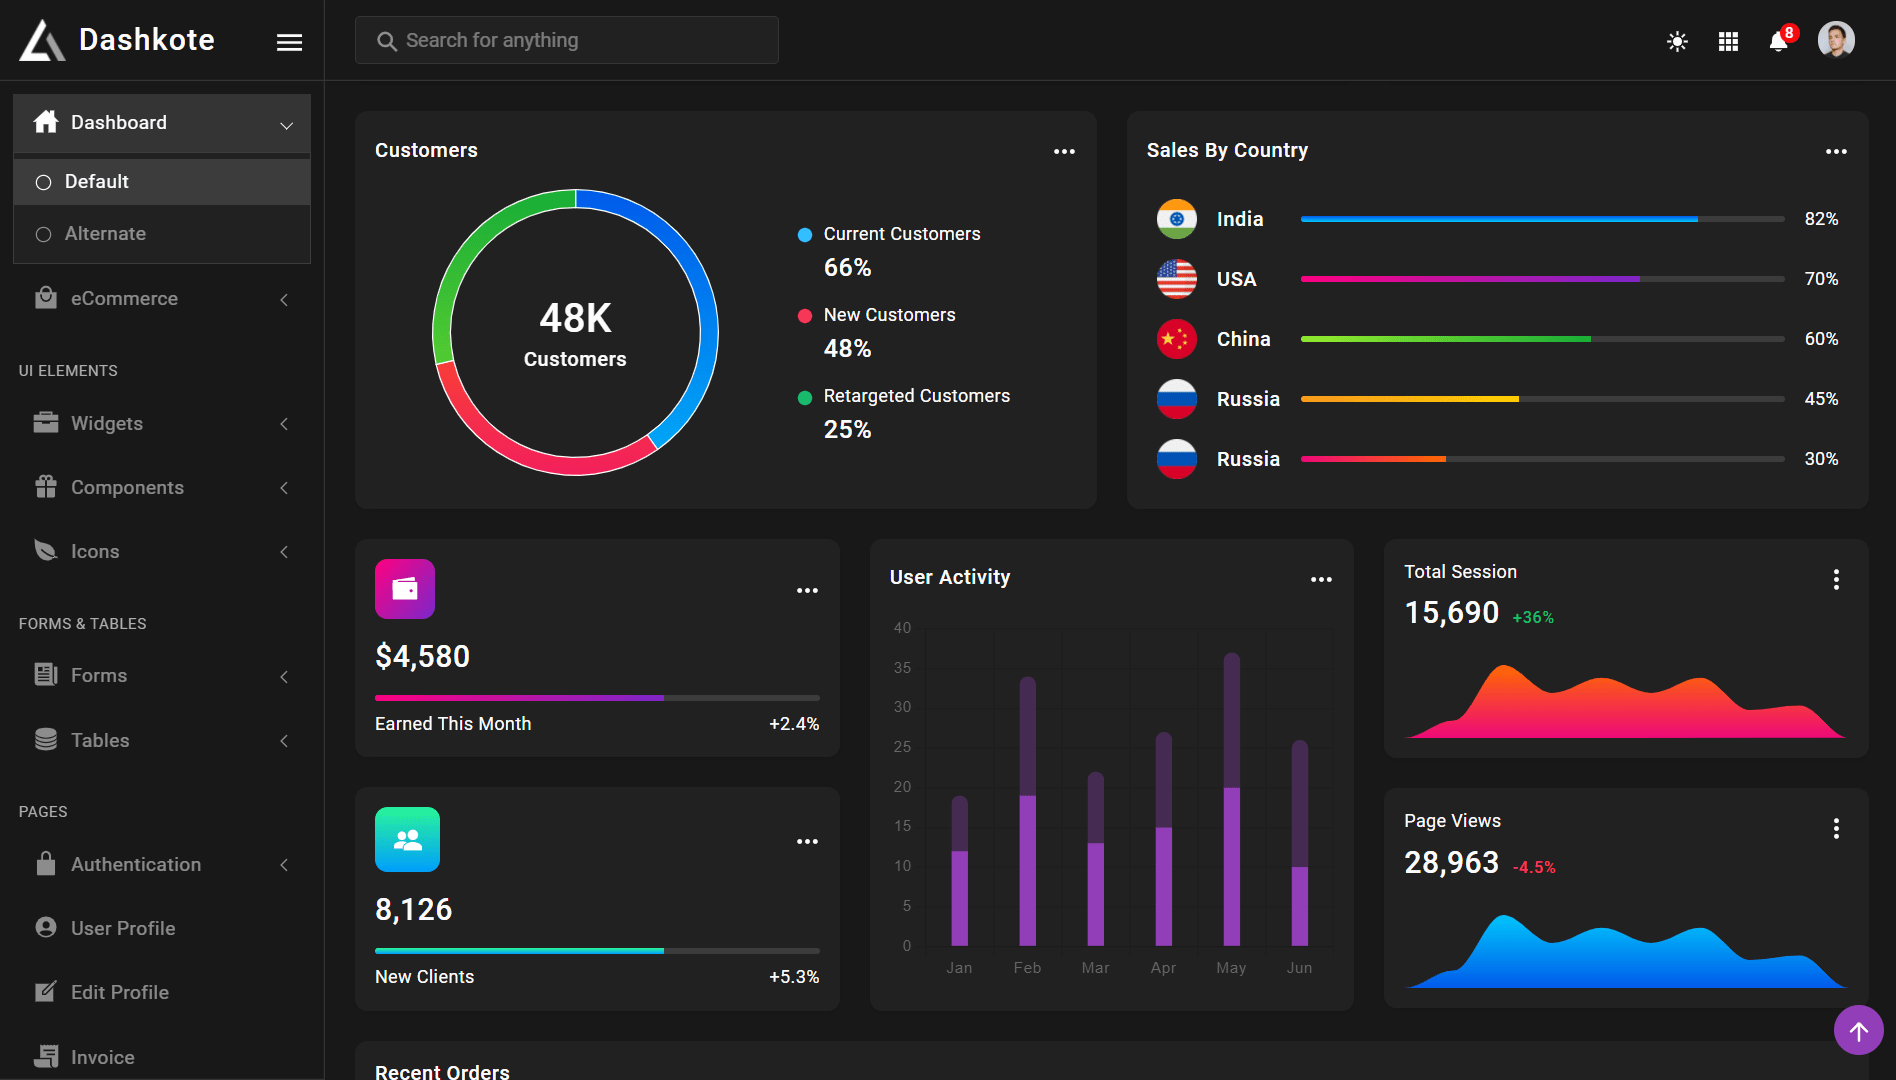Click the Search for anything field
This screenshot has height=1080, width=1896.
[567, 40]
